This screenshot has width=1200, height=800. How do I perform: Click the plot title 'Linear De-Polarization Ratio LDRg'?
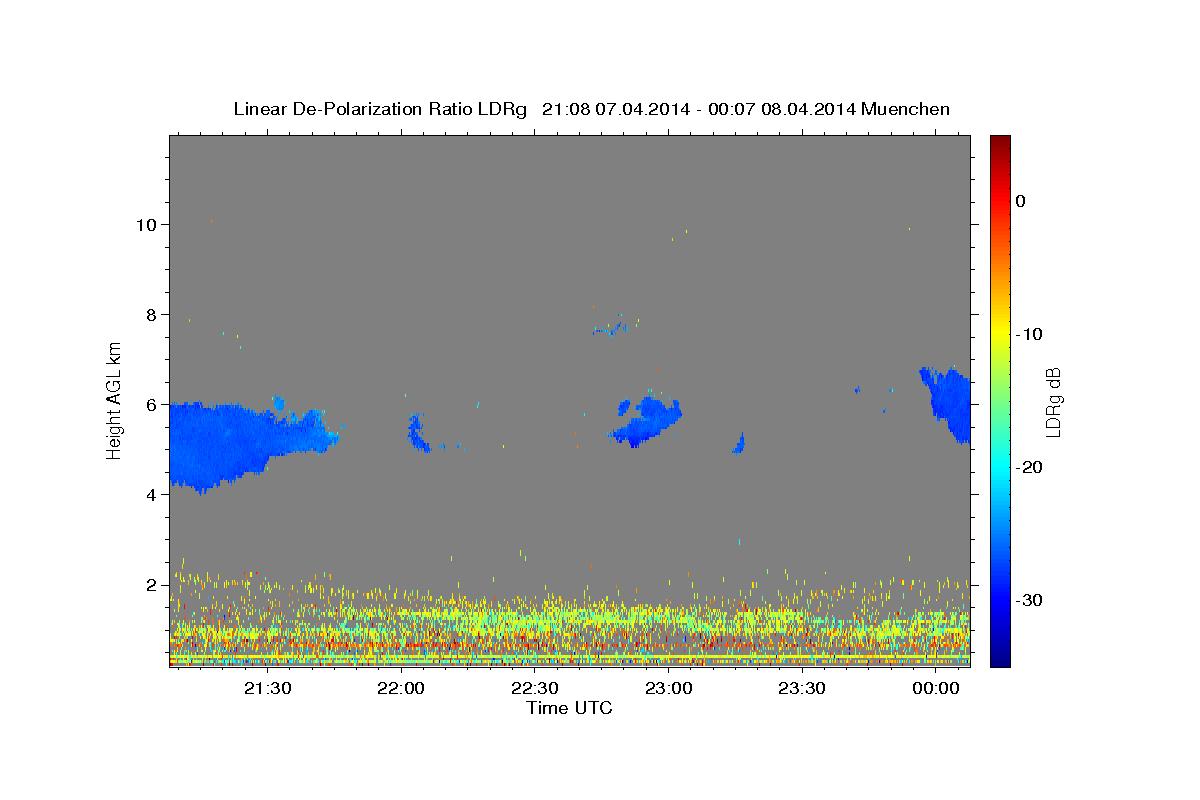tap(380, 109)
